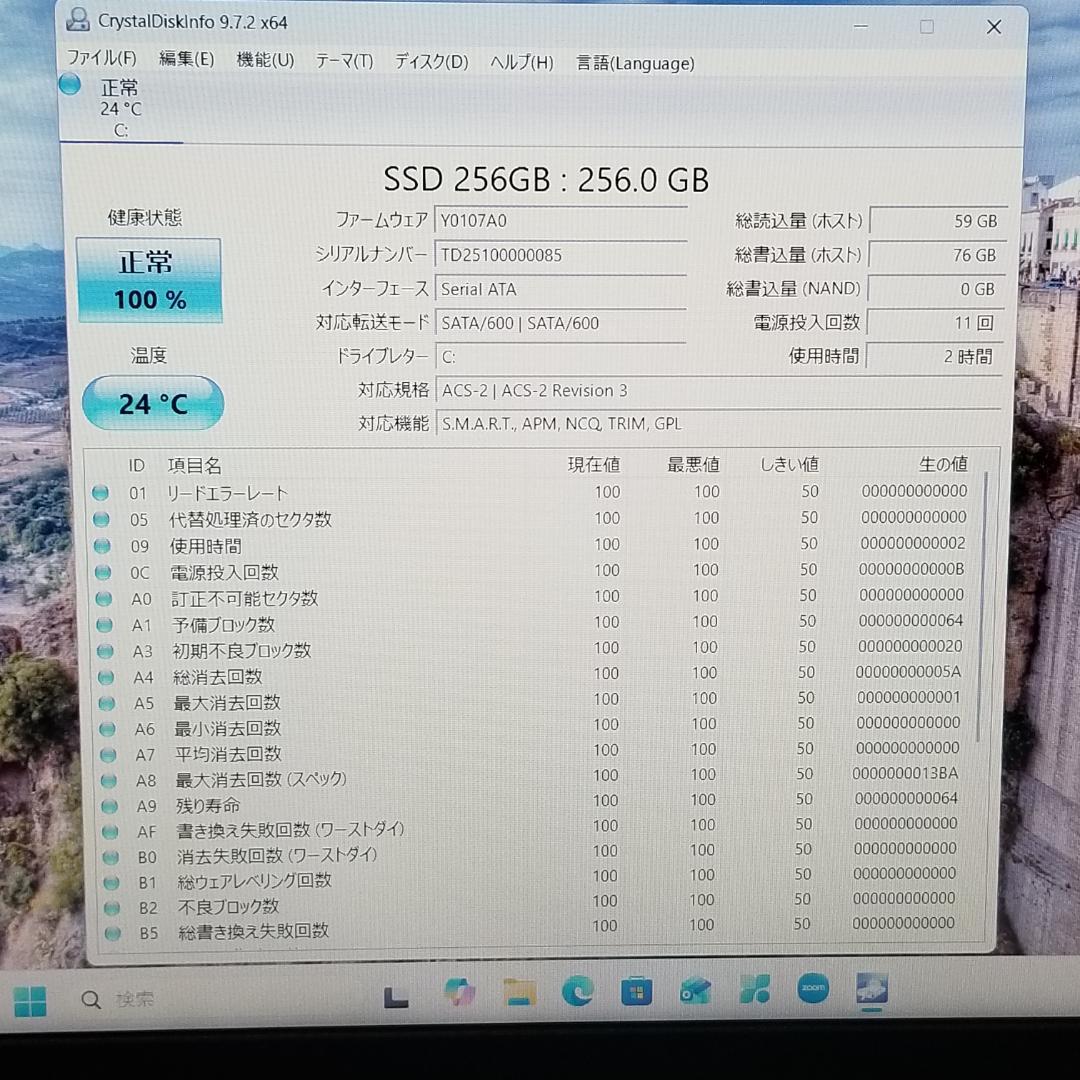Screen dimensions: 1080x1080
Task: Open Outlook from the taskbar
Action: [695, 990]
